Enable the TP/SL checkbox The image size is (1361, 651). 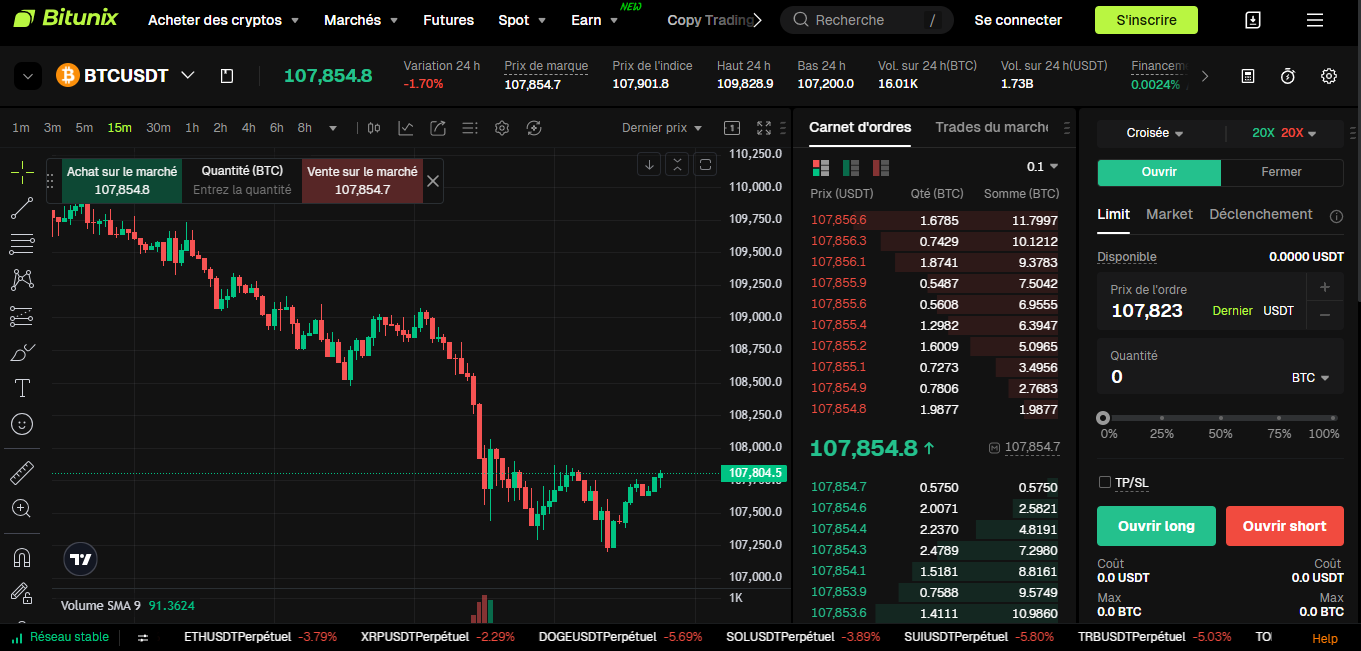coord(1106,482)
